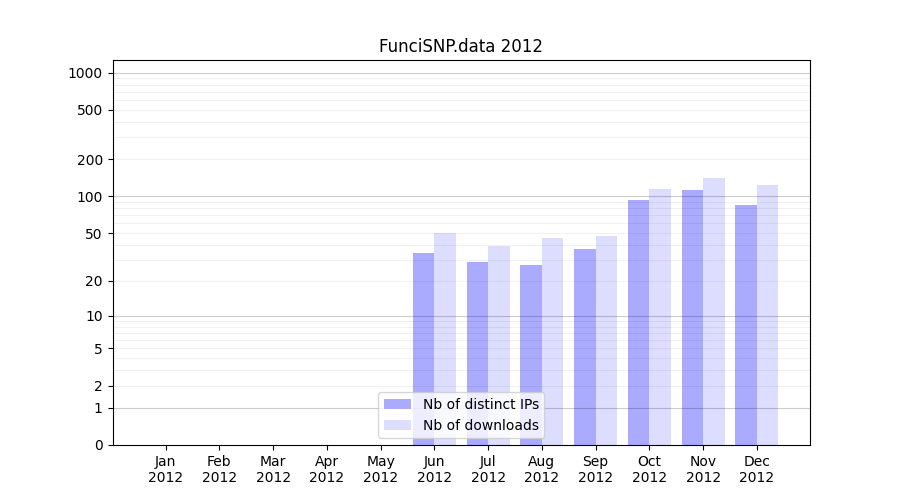The width and height of the screenshot is (900, 500).
Task: Pick the December downloads bar
Action: pos(767,314)
